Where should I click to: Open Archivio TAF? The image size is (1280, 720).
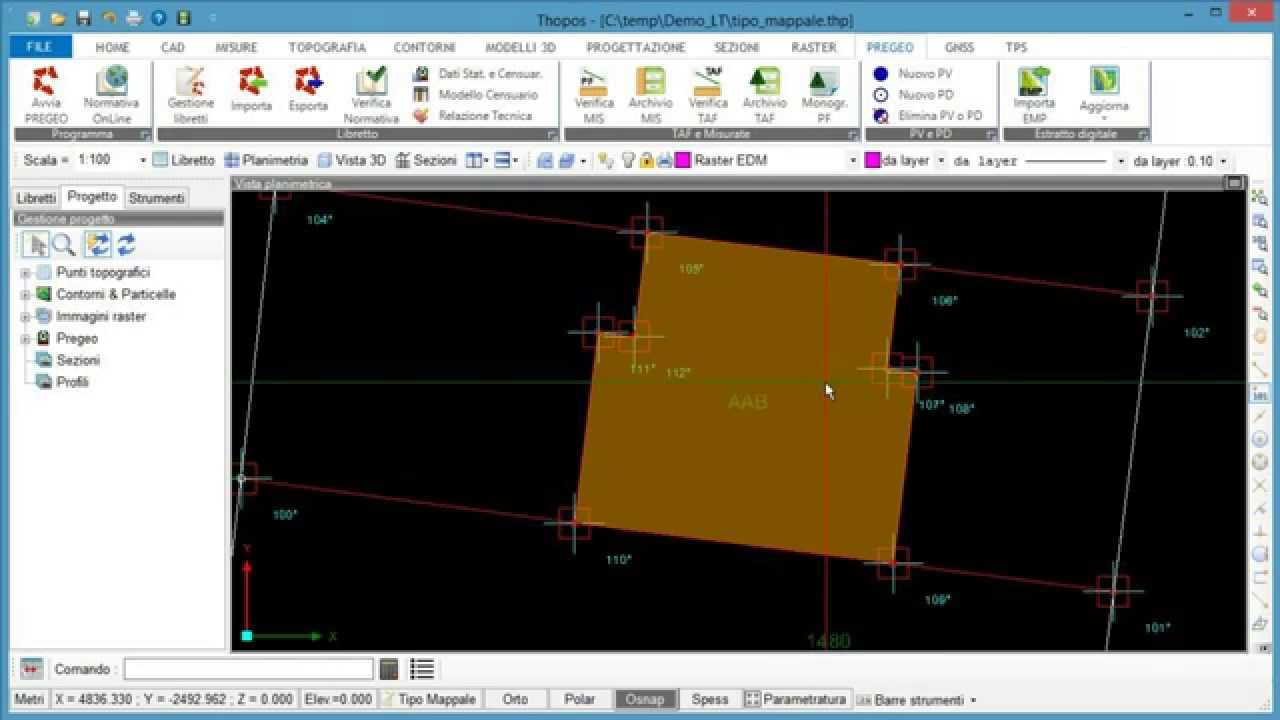(x=764, y=94)
